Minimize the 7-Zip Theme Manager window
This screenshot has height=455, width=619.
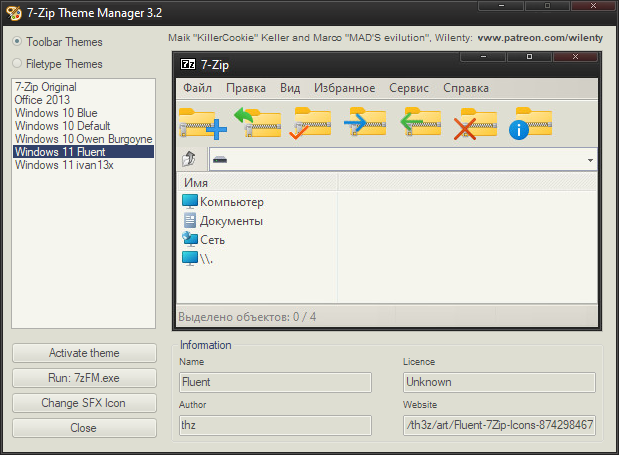coord(501,6)
